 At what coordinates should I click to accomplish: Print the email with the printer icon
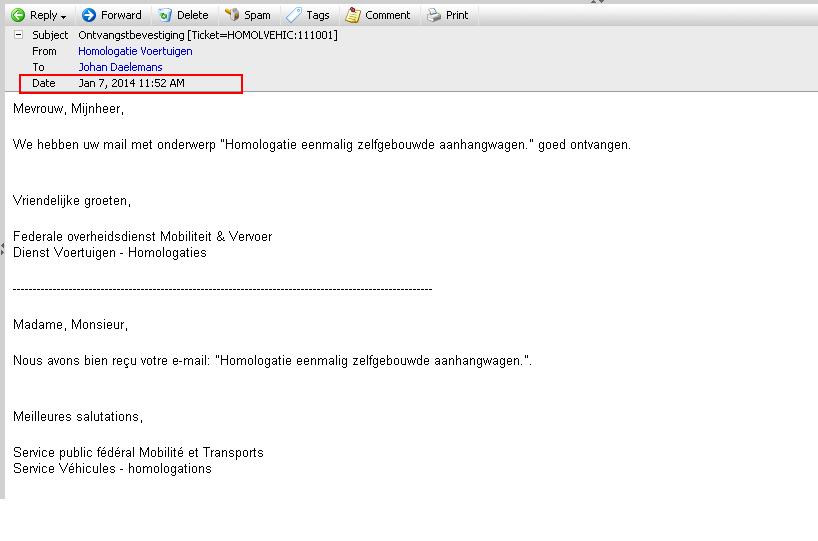pos(433,15)
